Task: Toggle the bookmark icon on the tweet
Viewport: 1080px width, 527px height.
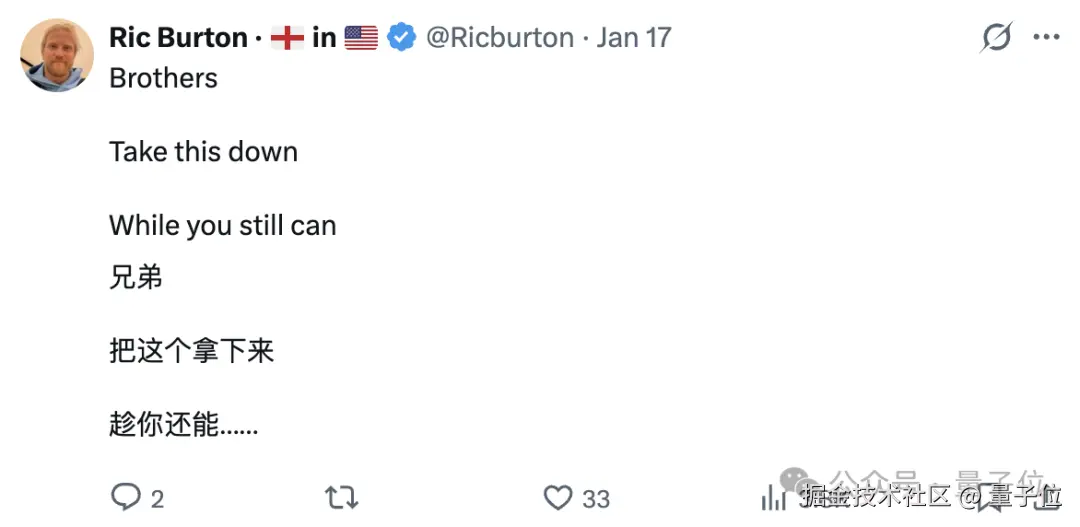Action: tap(990, 497)
